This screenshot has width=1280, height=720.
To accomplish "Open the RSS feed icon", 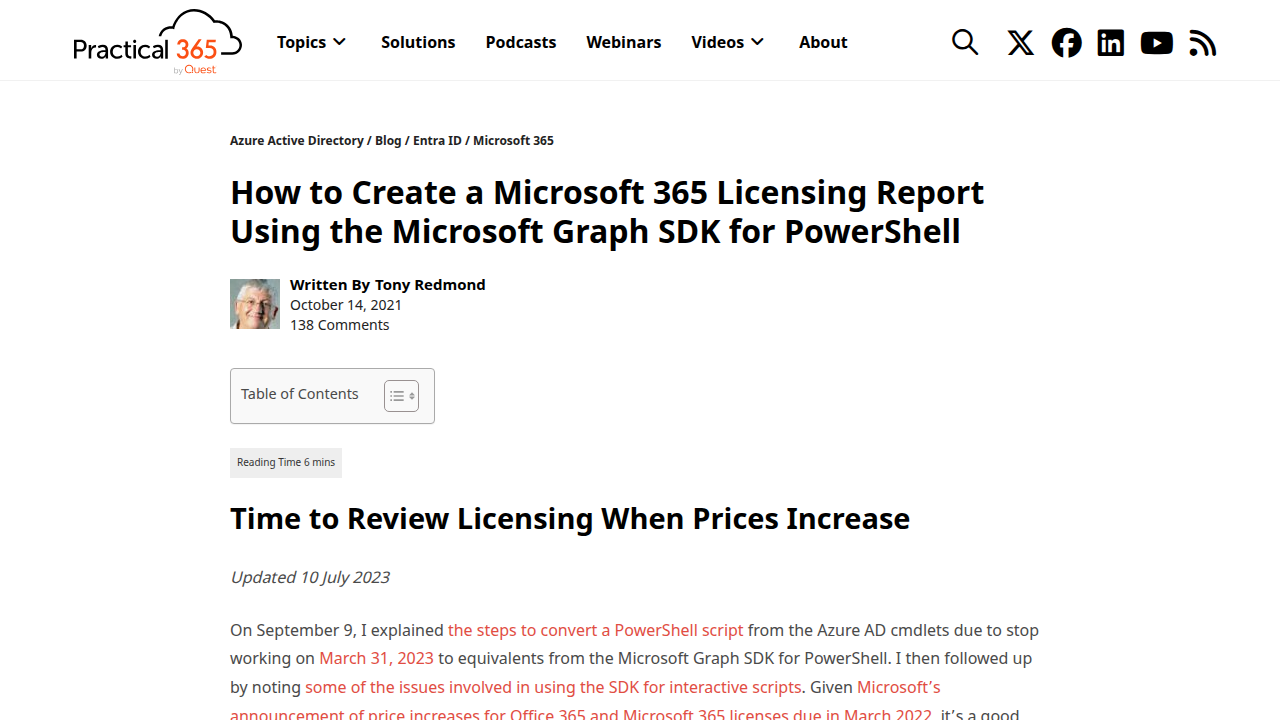I will tap(1203, 43).
